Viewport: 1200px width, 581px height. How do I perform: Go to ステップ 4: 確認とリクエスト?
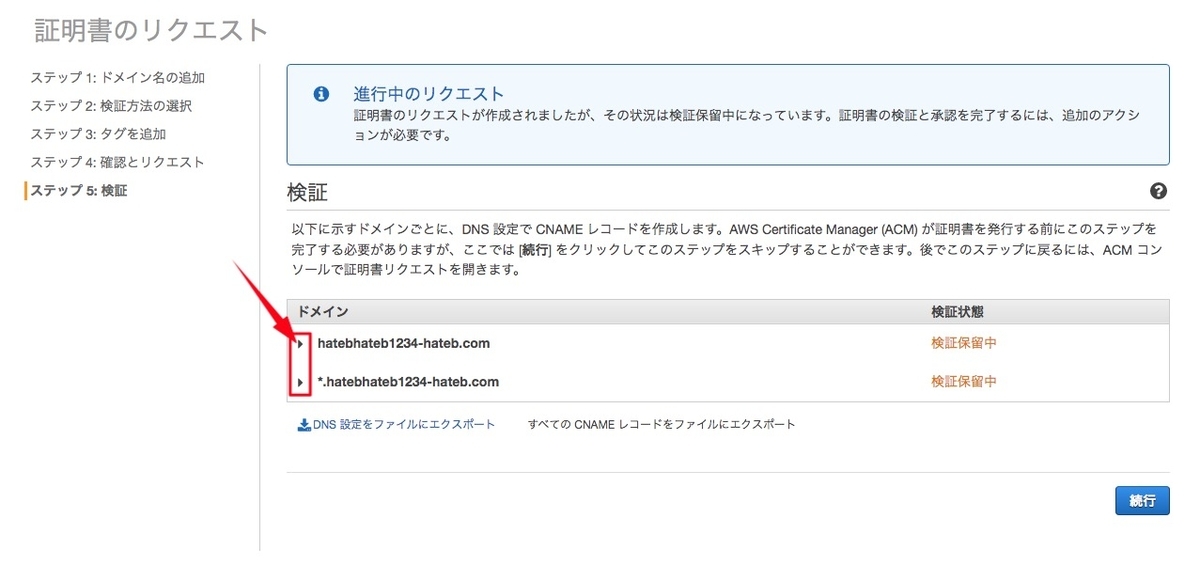pyautogui.click(x=117, y=162)
